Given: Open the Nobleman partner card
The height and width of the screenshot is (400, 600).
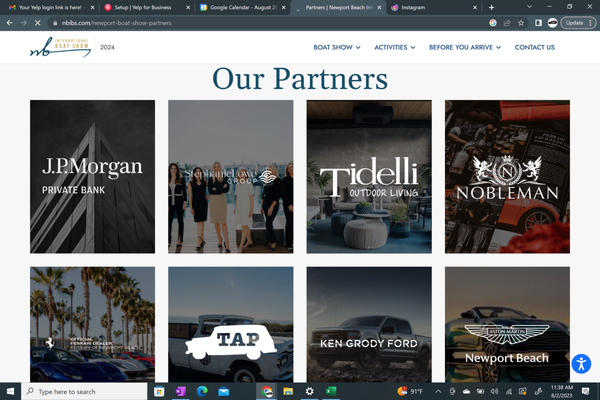Looking at the screenshot, I should [x=507, y=177].
